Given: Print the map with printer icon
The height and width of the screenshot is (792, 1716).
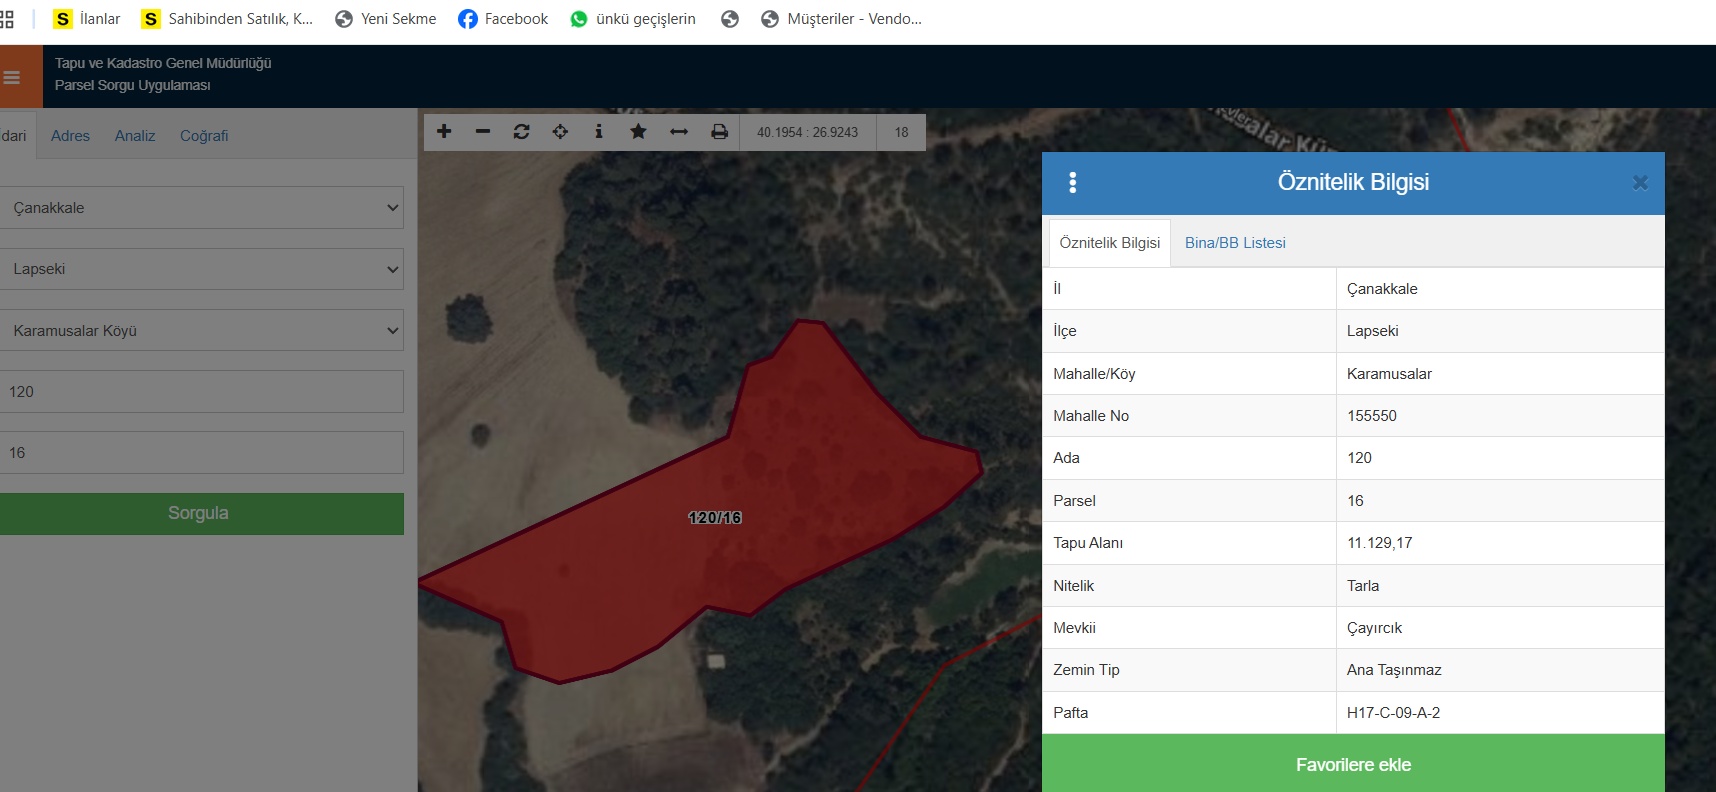Looking at the screenshot, I should pyautogui.click(x=719, y=132).
